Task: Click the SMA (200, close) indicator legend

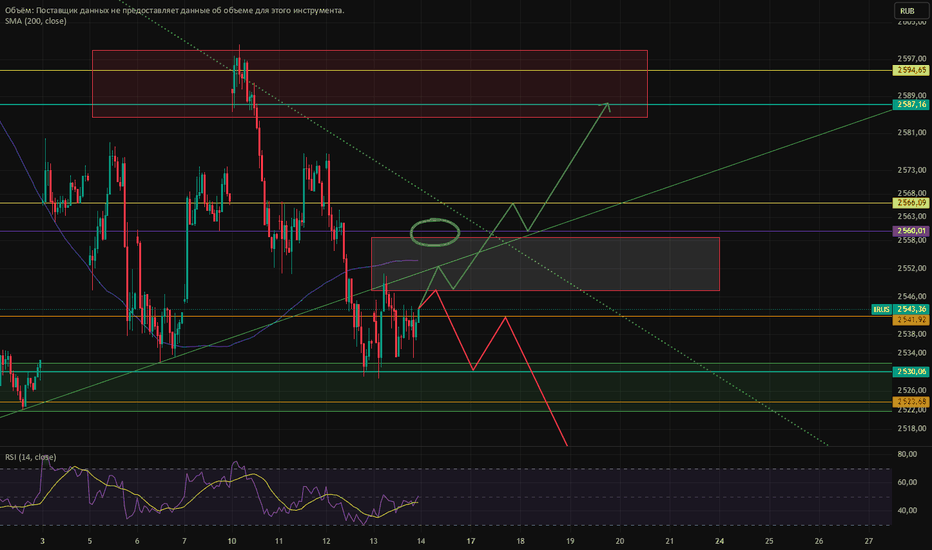Action: click(x=34, y=21)
